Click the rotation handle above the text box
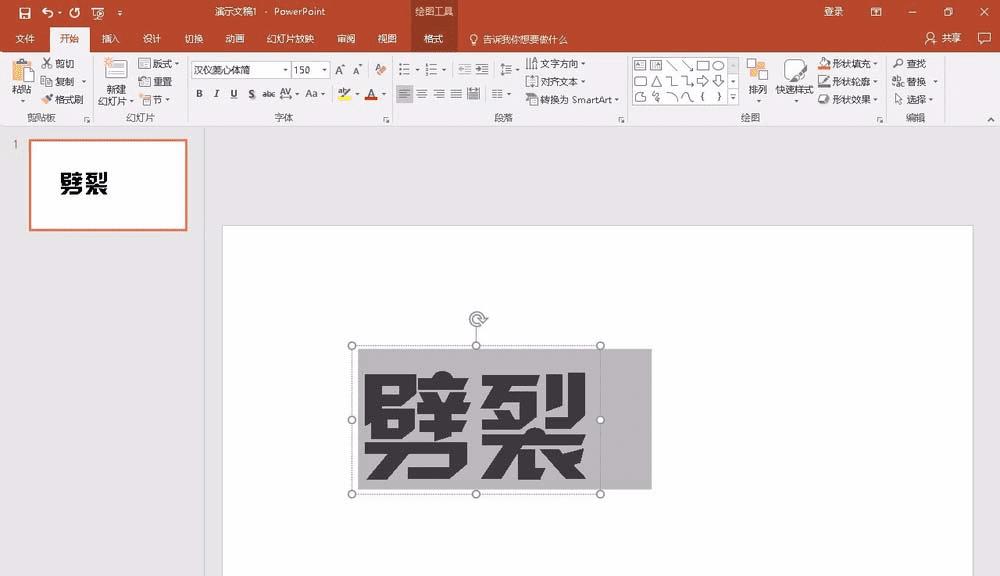 coord(478,318)
